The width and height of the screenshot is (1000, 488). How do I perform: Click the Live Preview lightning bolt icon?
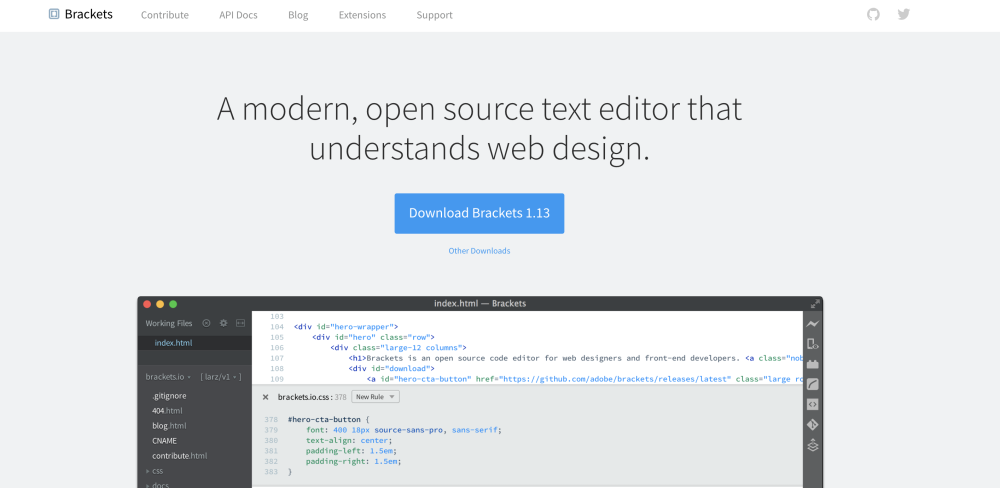812,324
